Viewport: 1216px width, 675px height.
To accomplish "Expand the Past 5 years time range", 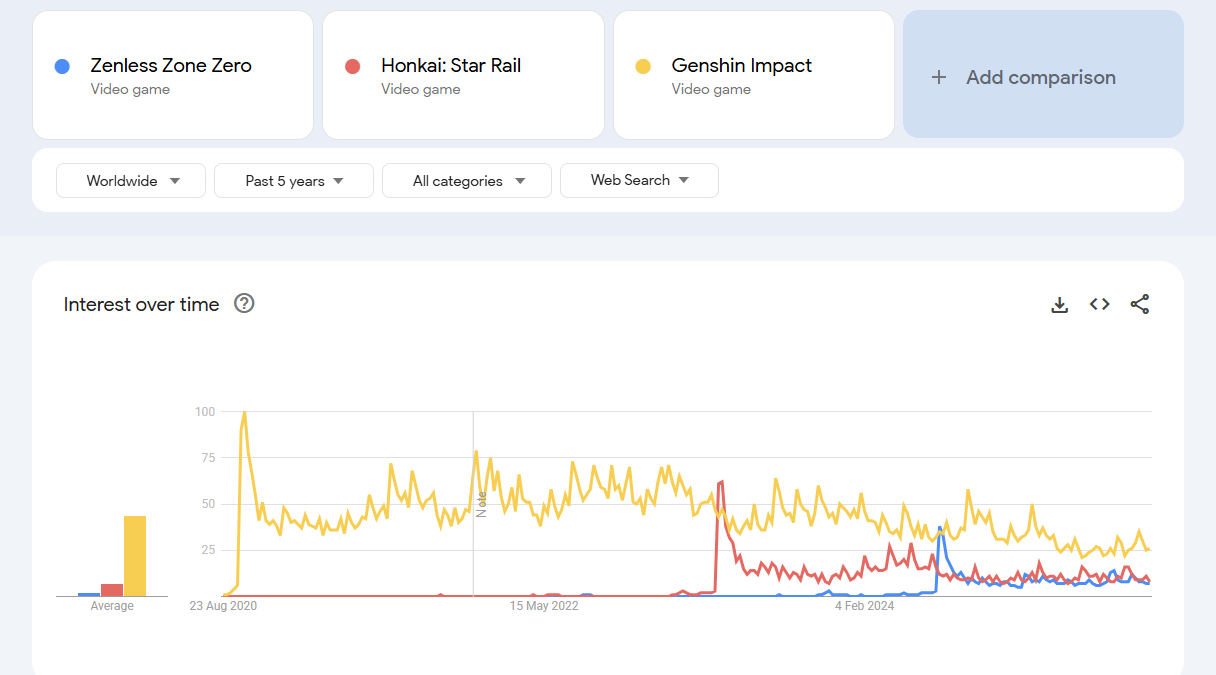I will [294, 181].
